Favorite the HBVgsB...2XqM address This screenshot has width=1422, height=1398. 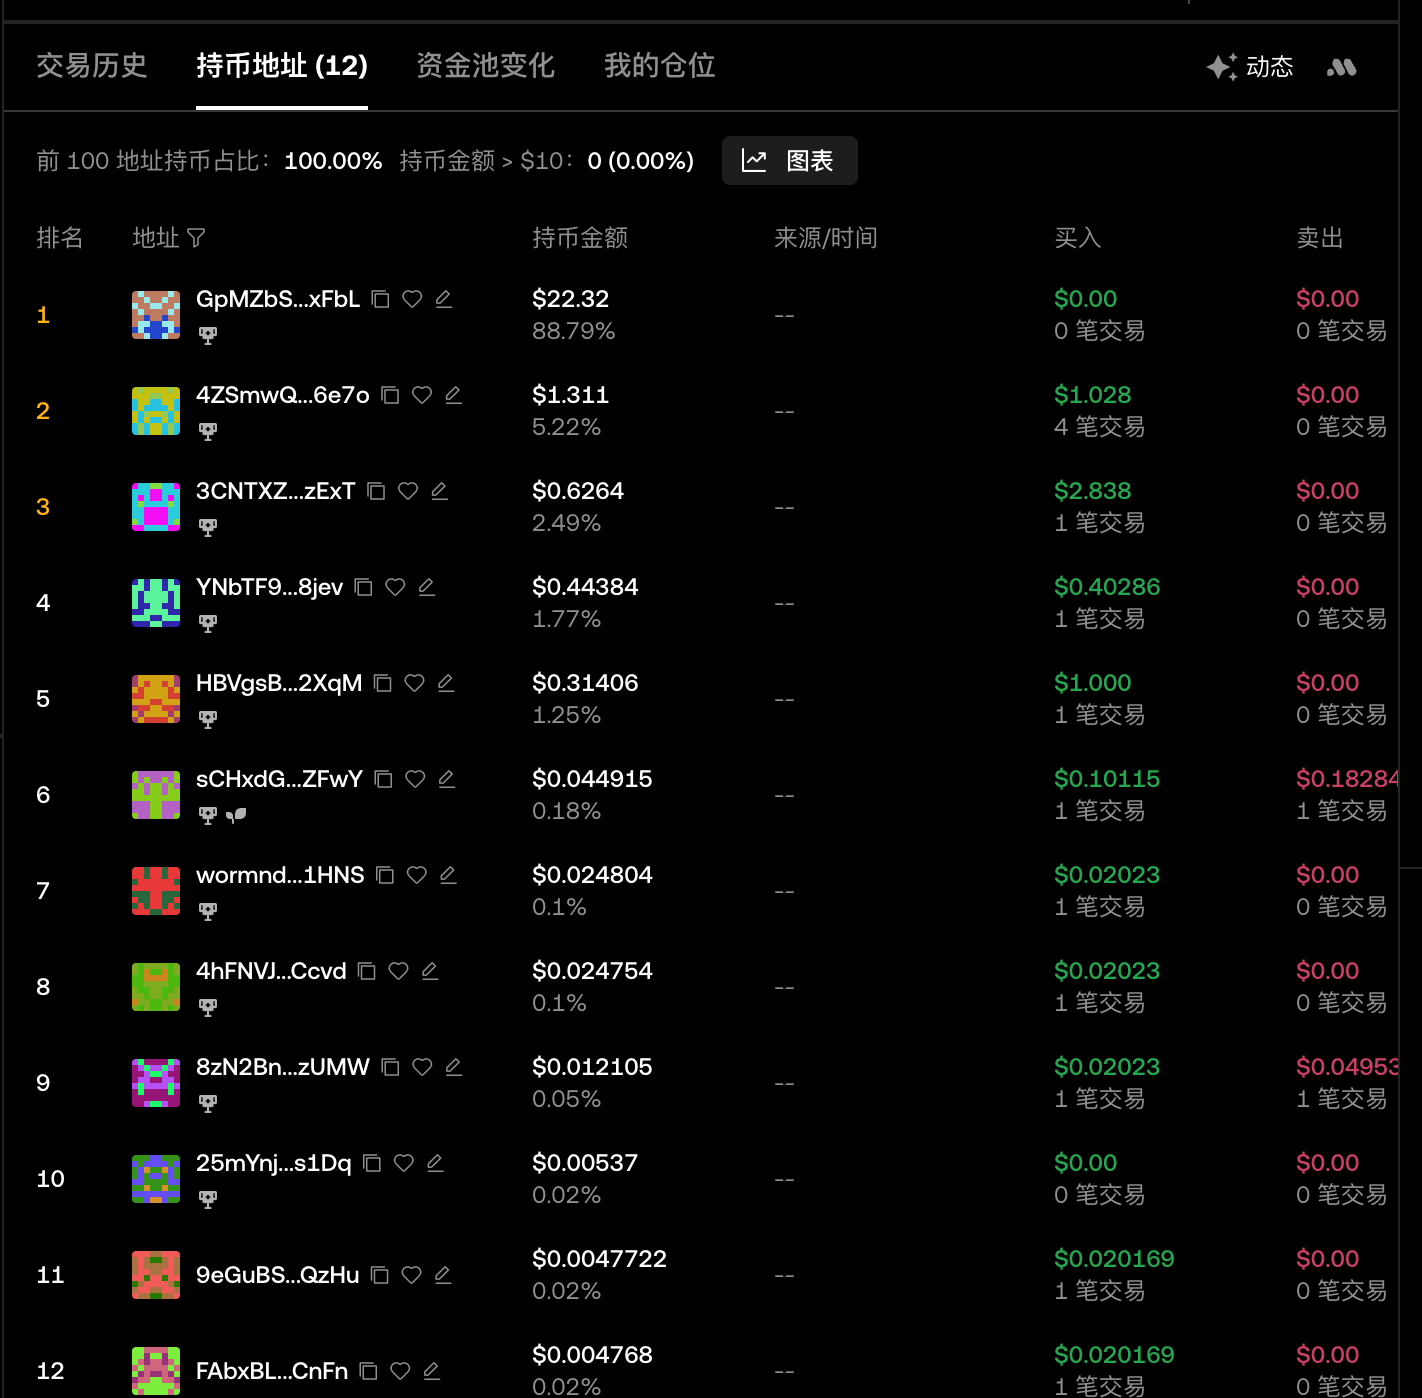tap(414, 683)
